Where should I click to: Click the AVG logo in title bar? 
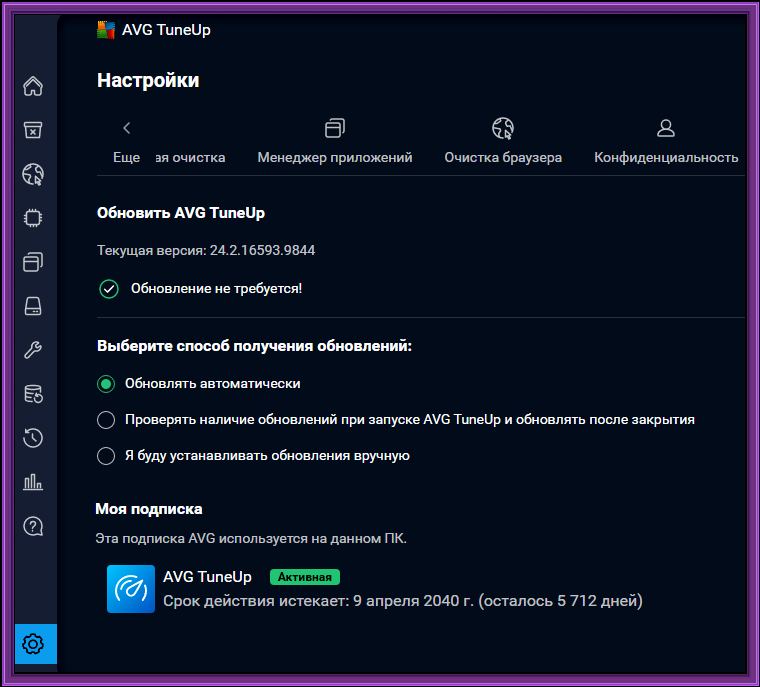point(106,30)
